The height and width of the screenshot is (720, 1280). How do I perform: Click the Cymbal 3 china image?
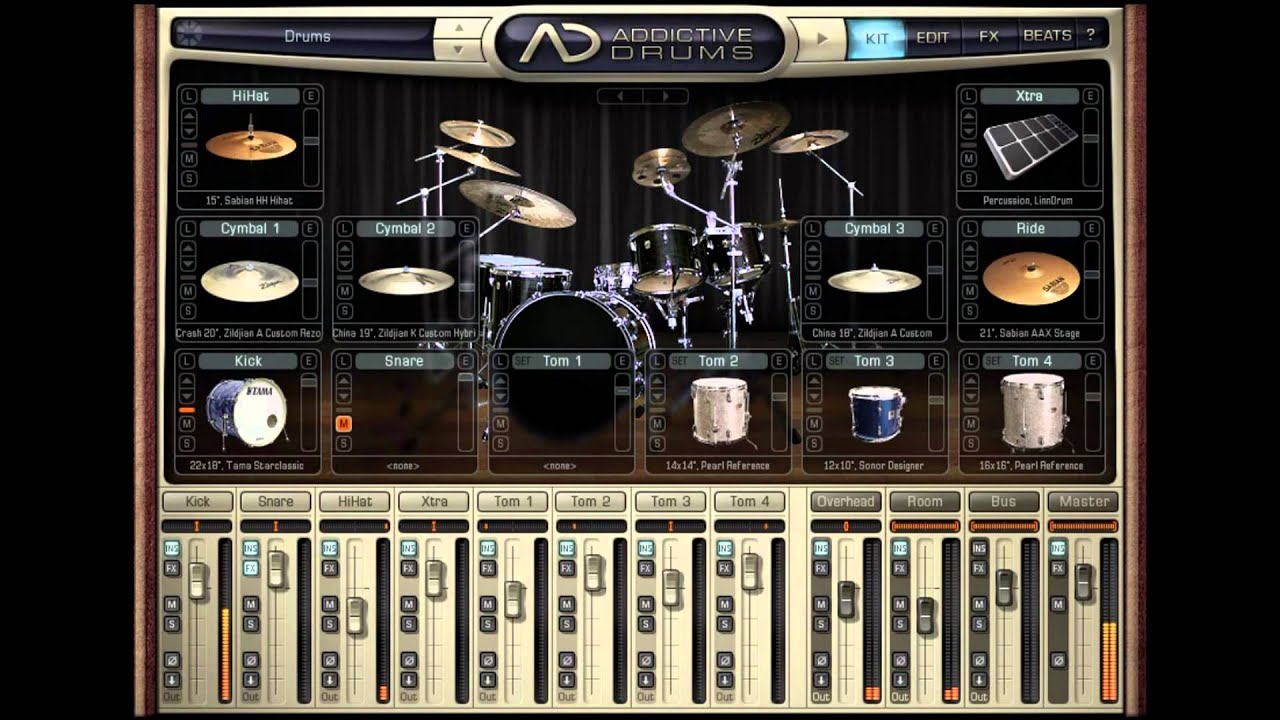pos(874,280)
